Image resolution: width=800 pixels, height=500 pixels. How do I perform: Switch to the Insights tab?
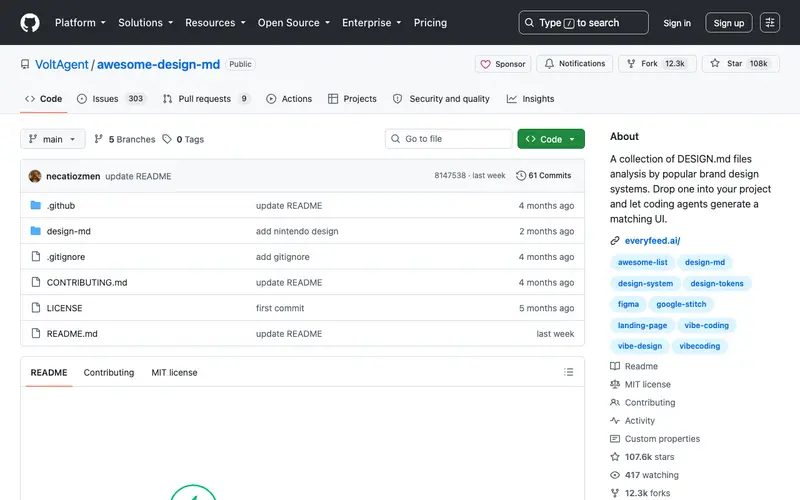pyautogui.click(x=530, y=99)
